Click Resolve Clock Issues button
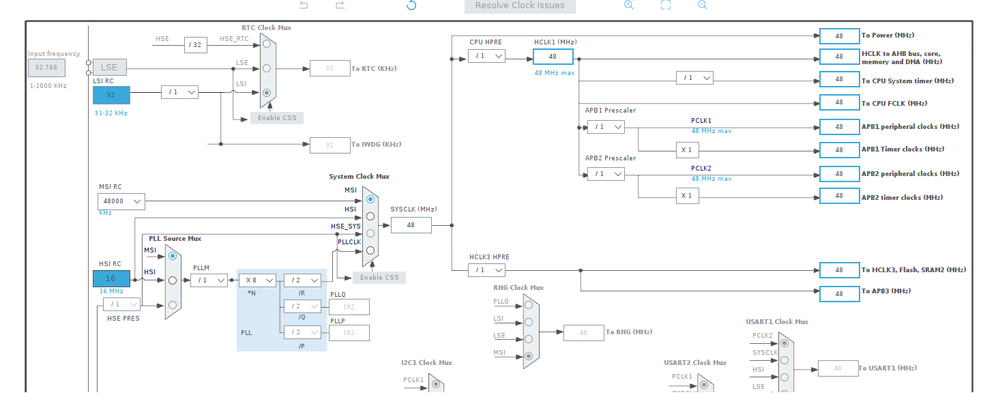 [x=520, y=6]
